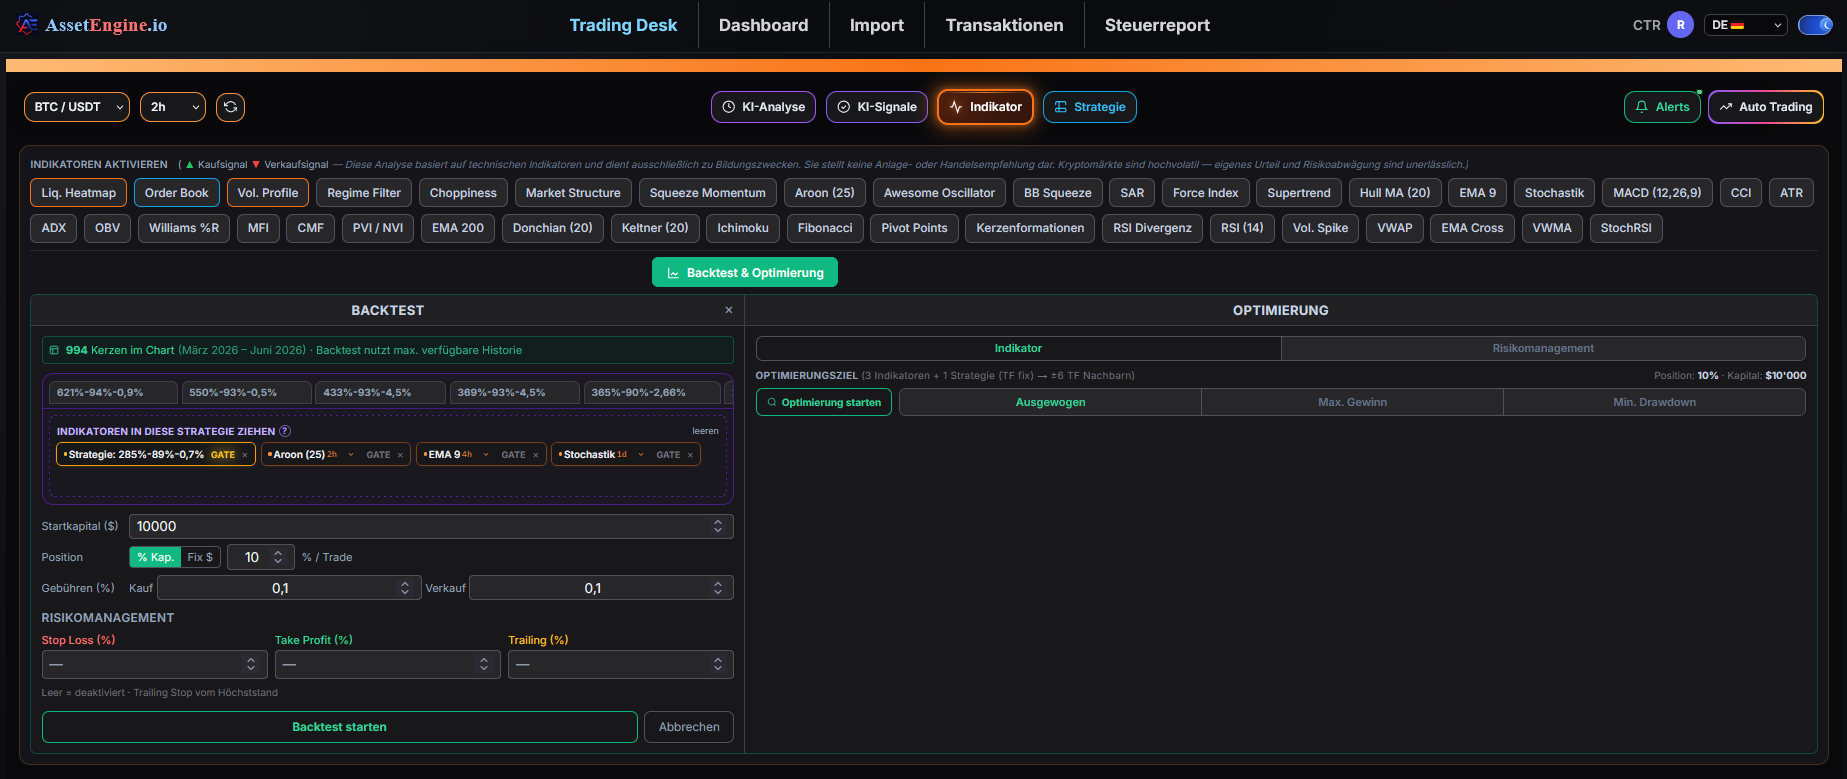Toggle GATE on the Strategie chip
This screenshot has height=779, width=1847.
[x=223, y=455]
